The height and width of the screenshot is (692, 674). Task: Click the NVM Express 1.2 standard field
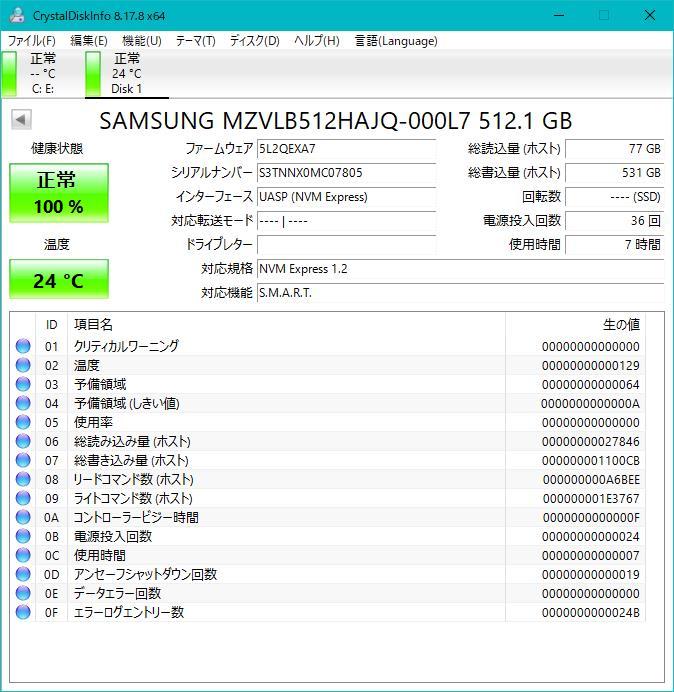pyautogui.click(x=460, y=268)
